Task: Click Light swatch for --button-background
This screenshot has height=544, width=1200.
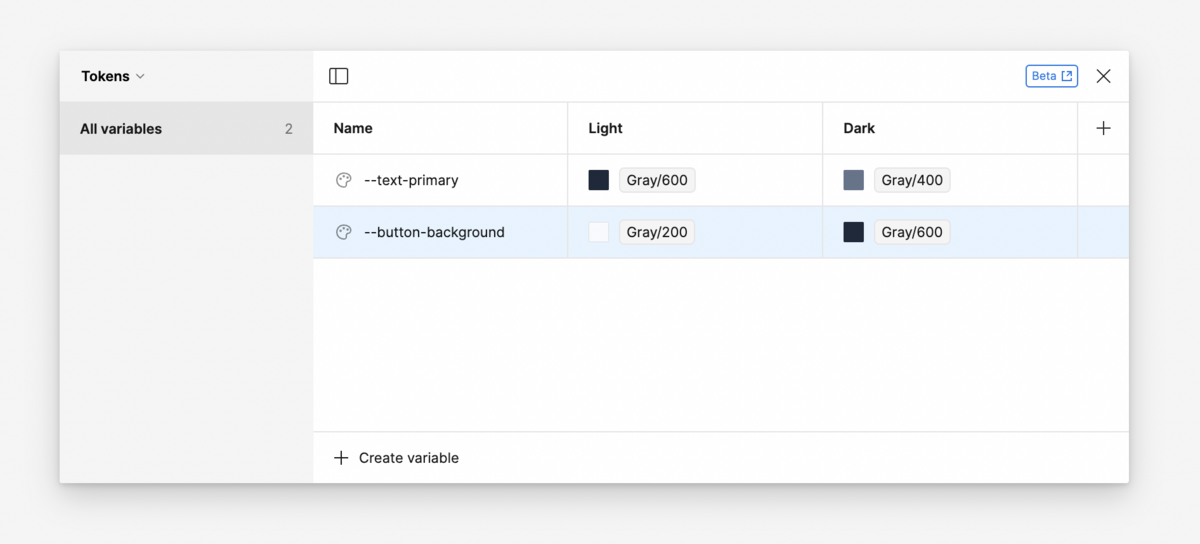Action: coord(599,232)
